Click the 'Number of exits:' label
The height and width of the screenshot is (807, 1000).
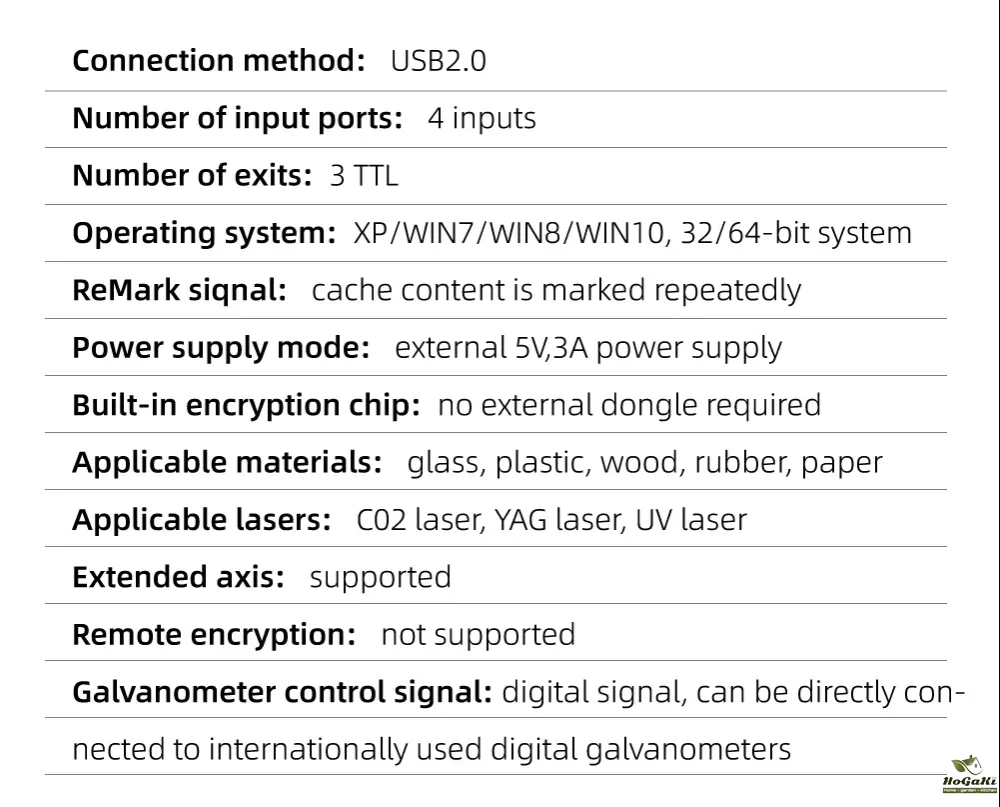click(x=193, y=176)
